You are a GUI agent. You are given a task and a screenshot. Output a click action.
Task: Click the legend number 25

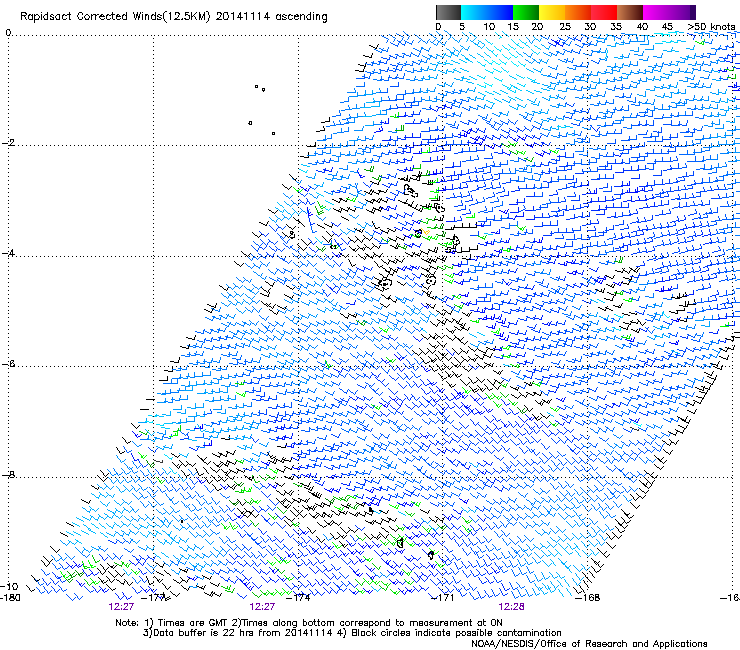tap(565, 27)
